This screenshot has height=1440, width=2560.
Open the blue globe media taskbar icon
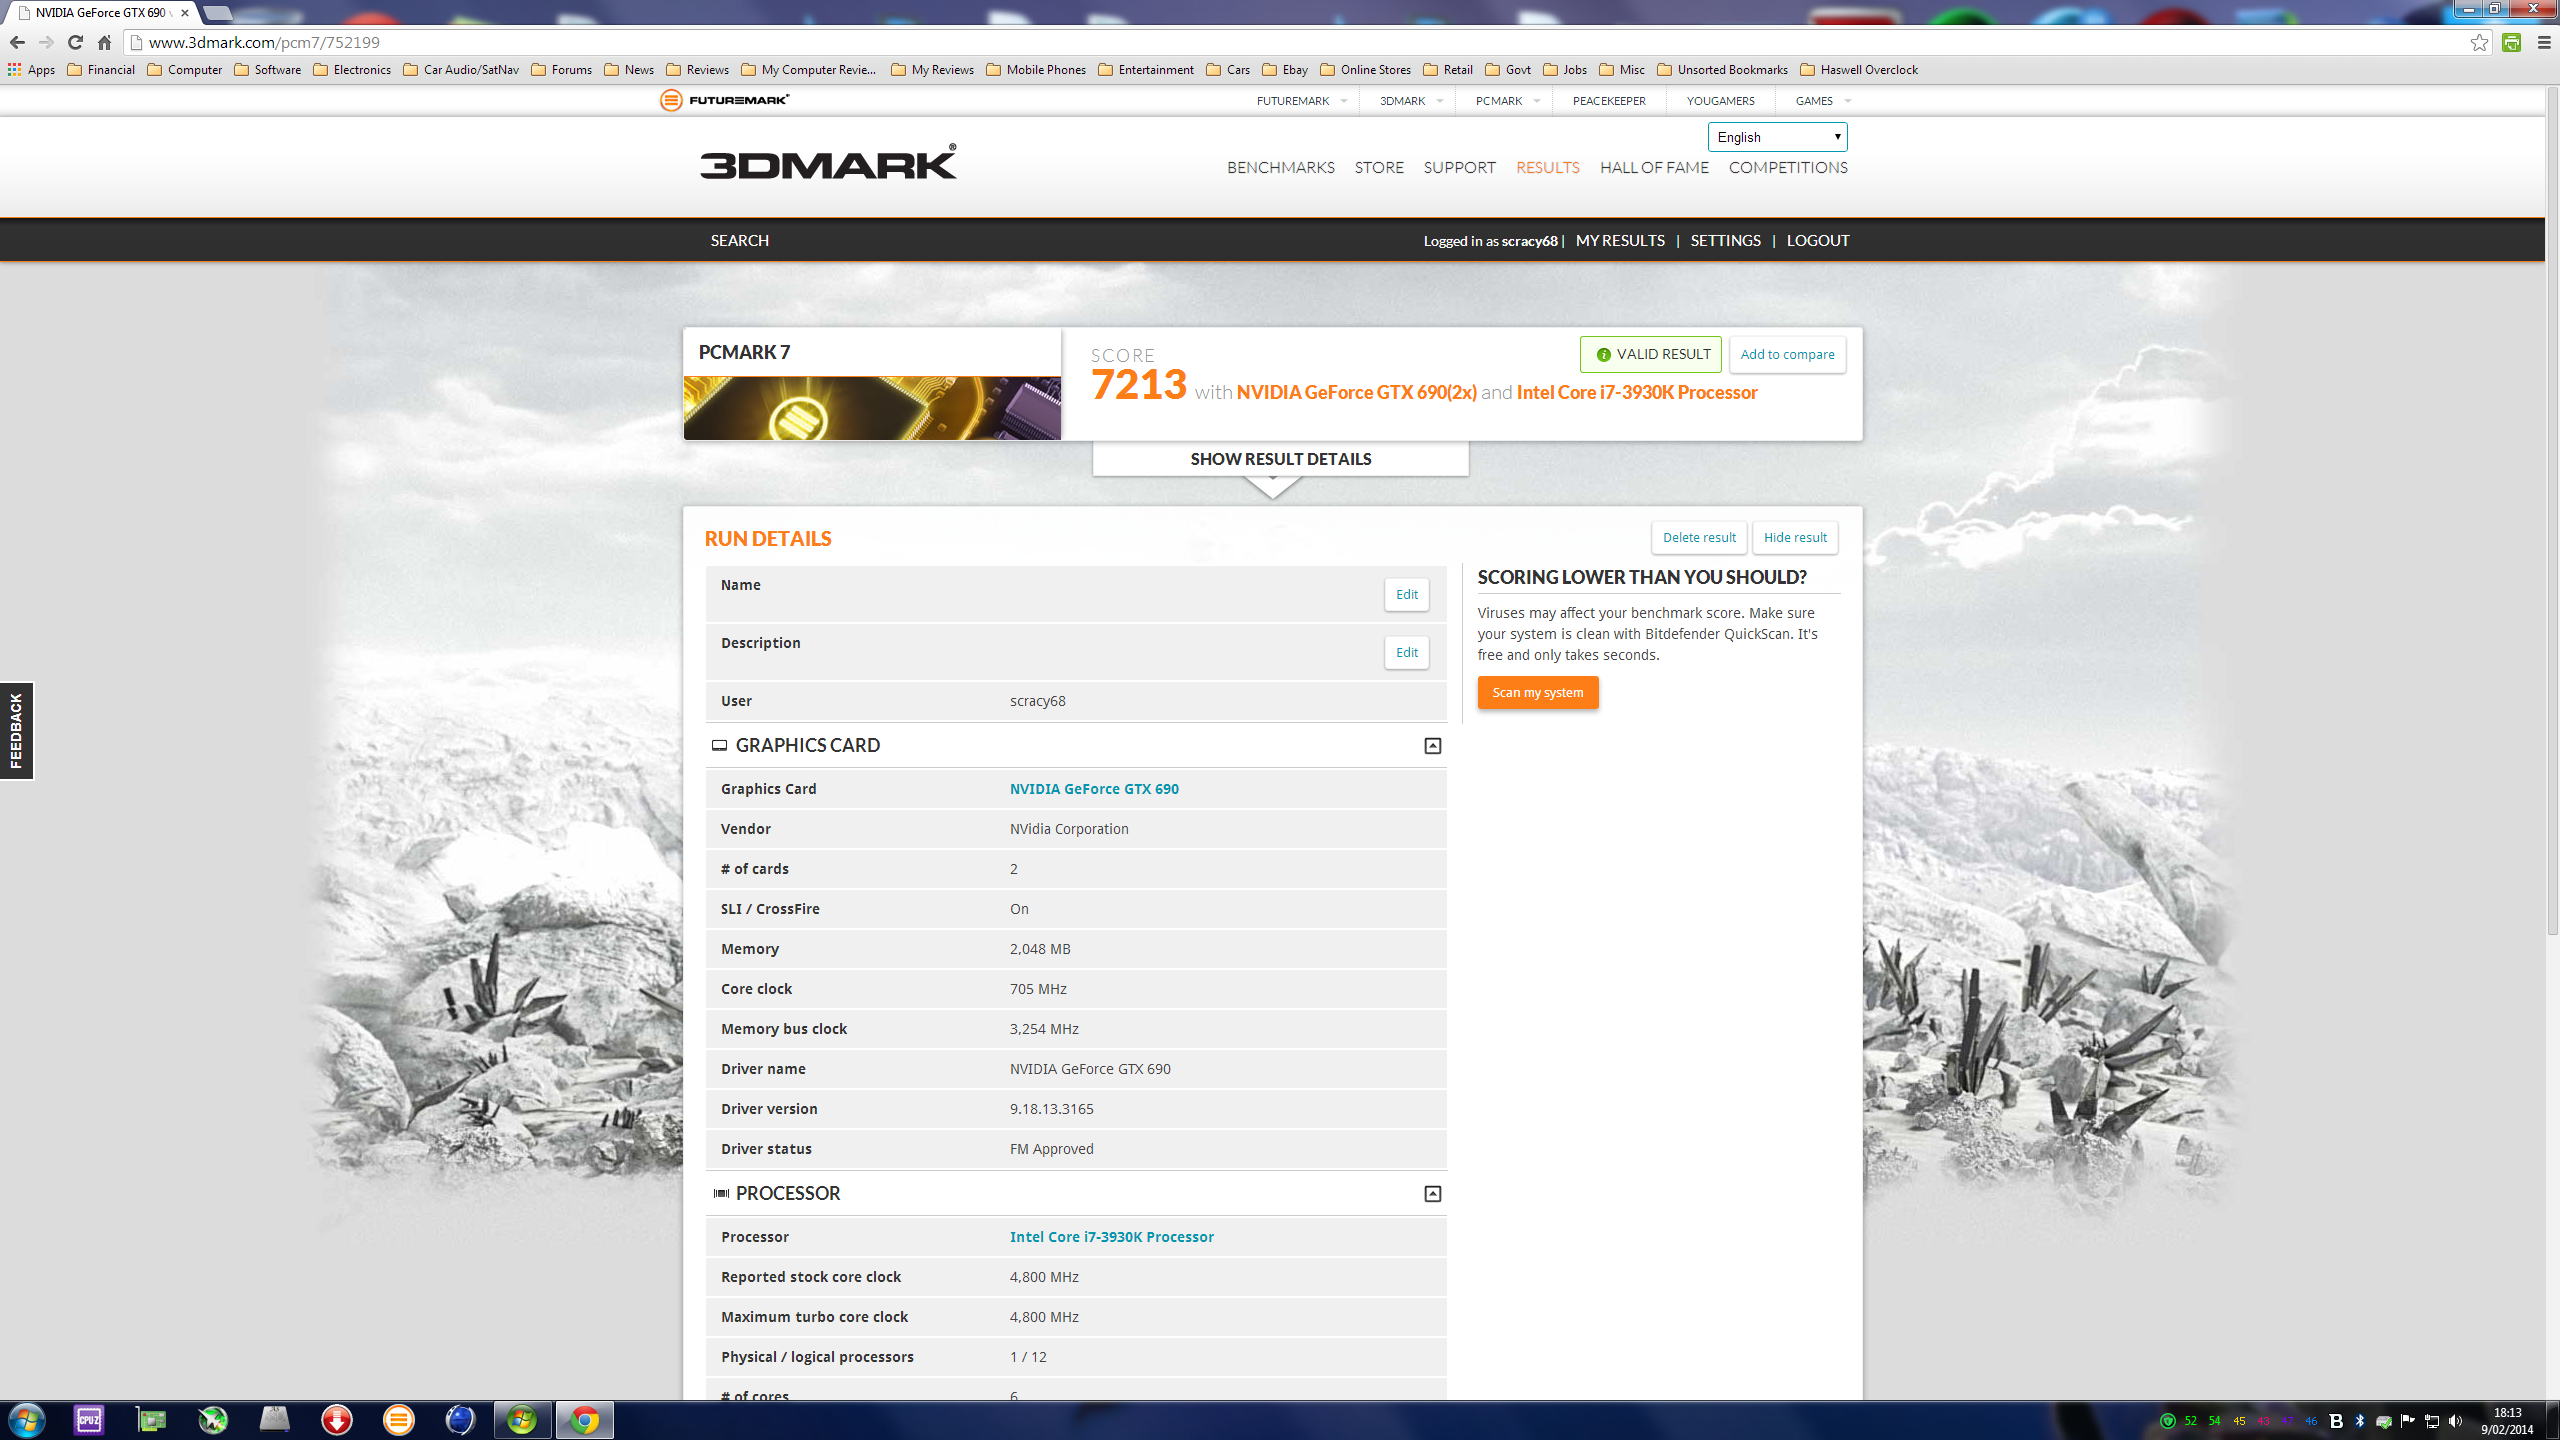[x=461, y=1419]
